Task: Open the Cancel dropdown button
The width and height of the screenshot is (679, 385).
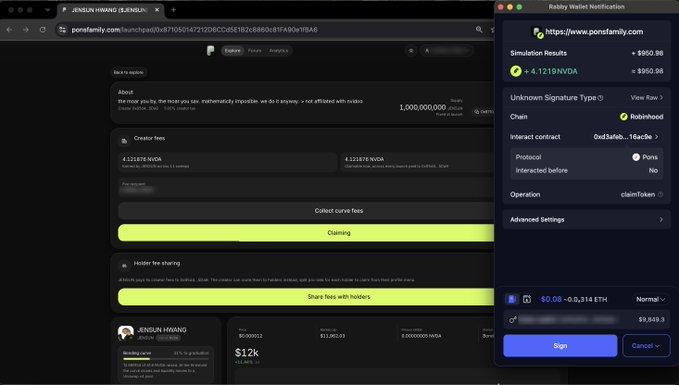Action: pyautogui.click(x=646, y=346)
